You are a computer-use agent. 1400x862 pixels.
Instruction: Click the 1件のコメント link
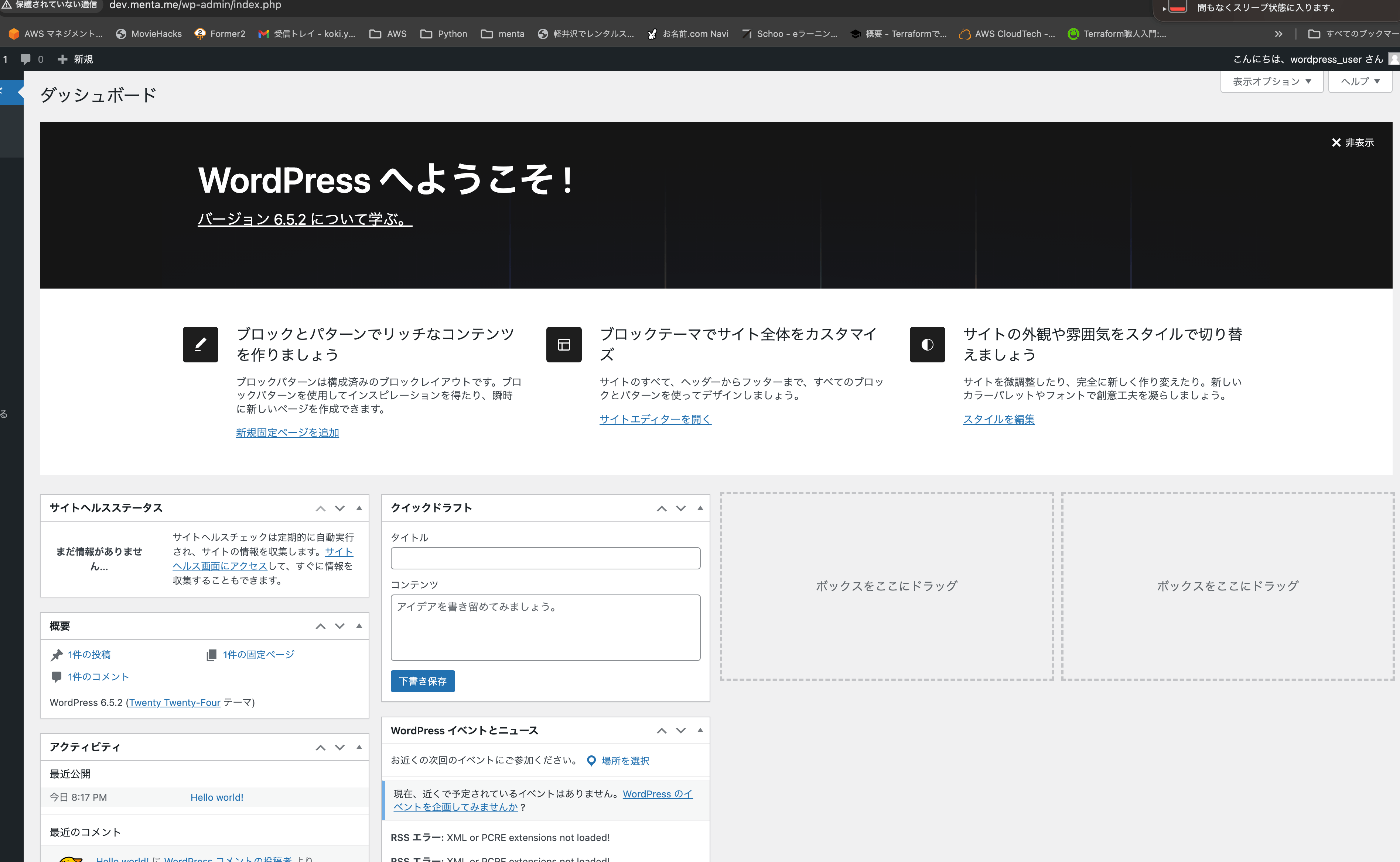pyautogui.click(x=98, y=677)
